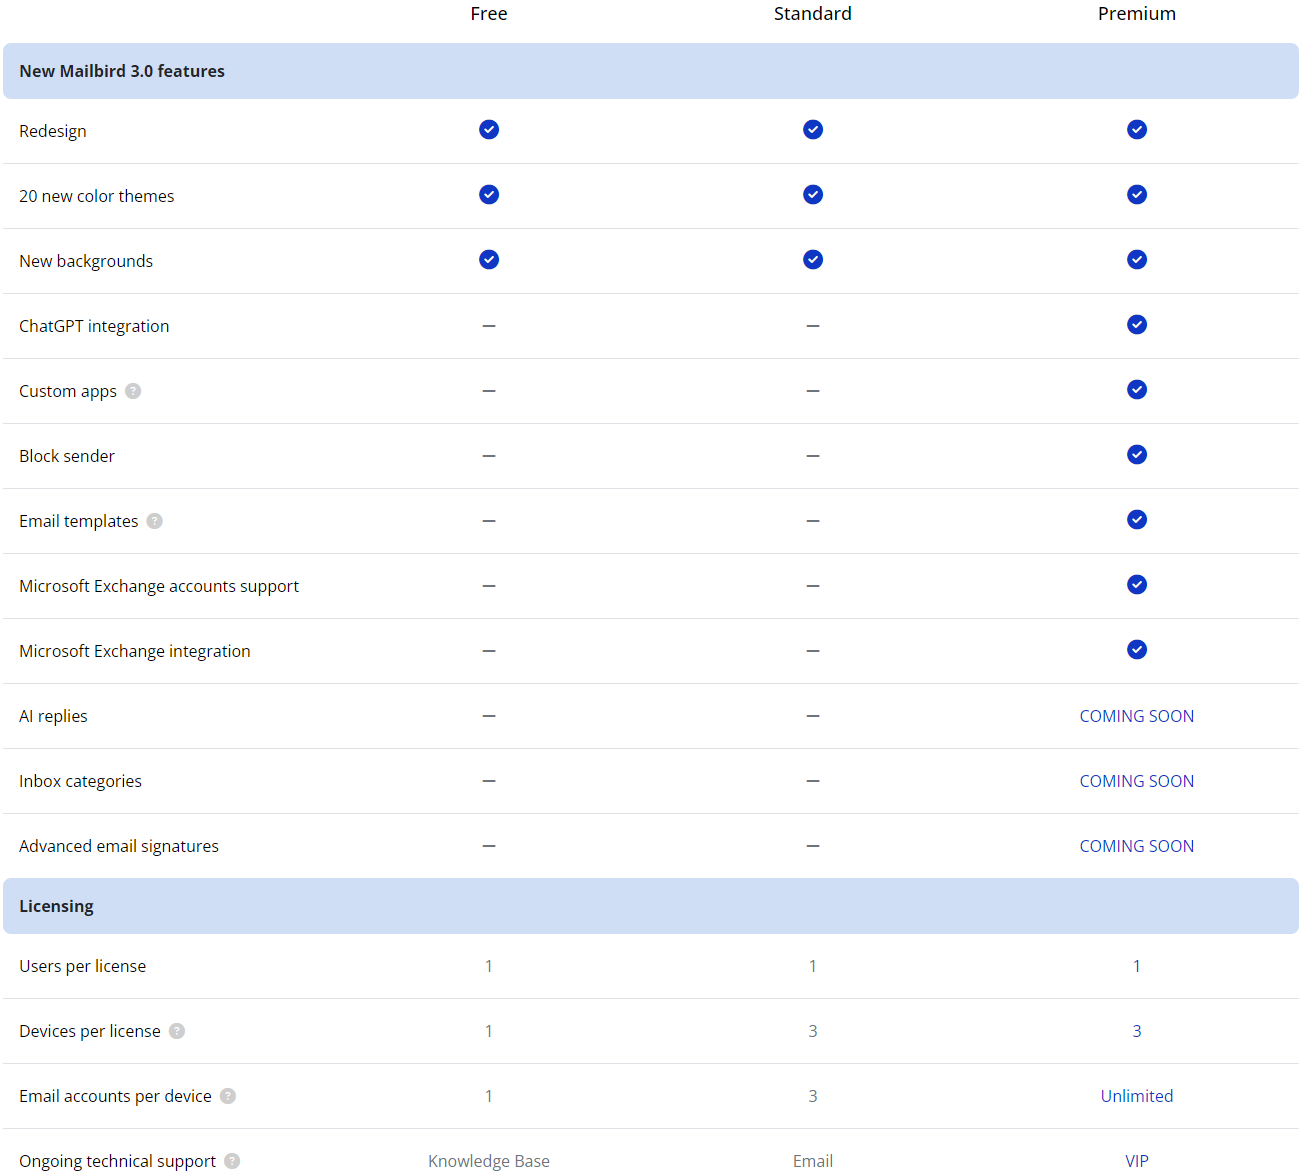Click the Redesign feature label
The image size is (1301, 1172).
53,131
